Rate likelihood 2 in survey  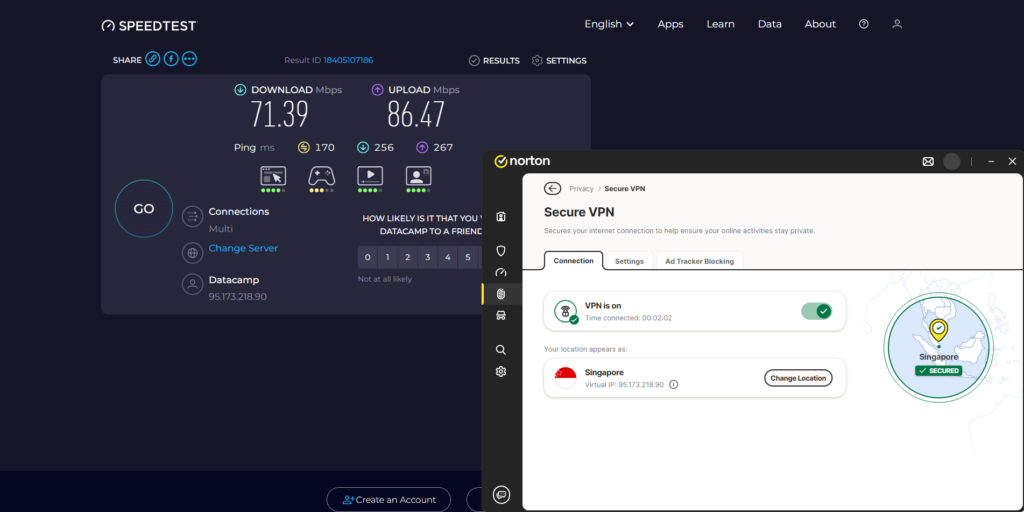tap(408, 257)
